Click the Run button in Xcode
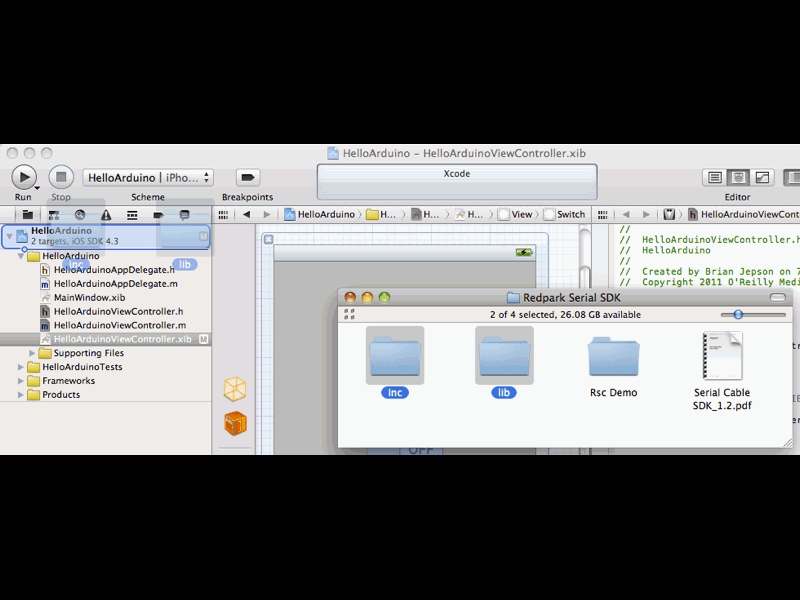 point(23,177)
